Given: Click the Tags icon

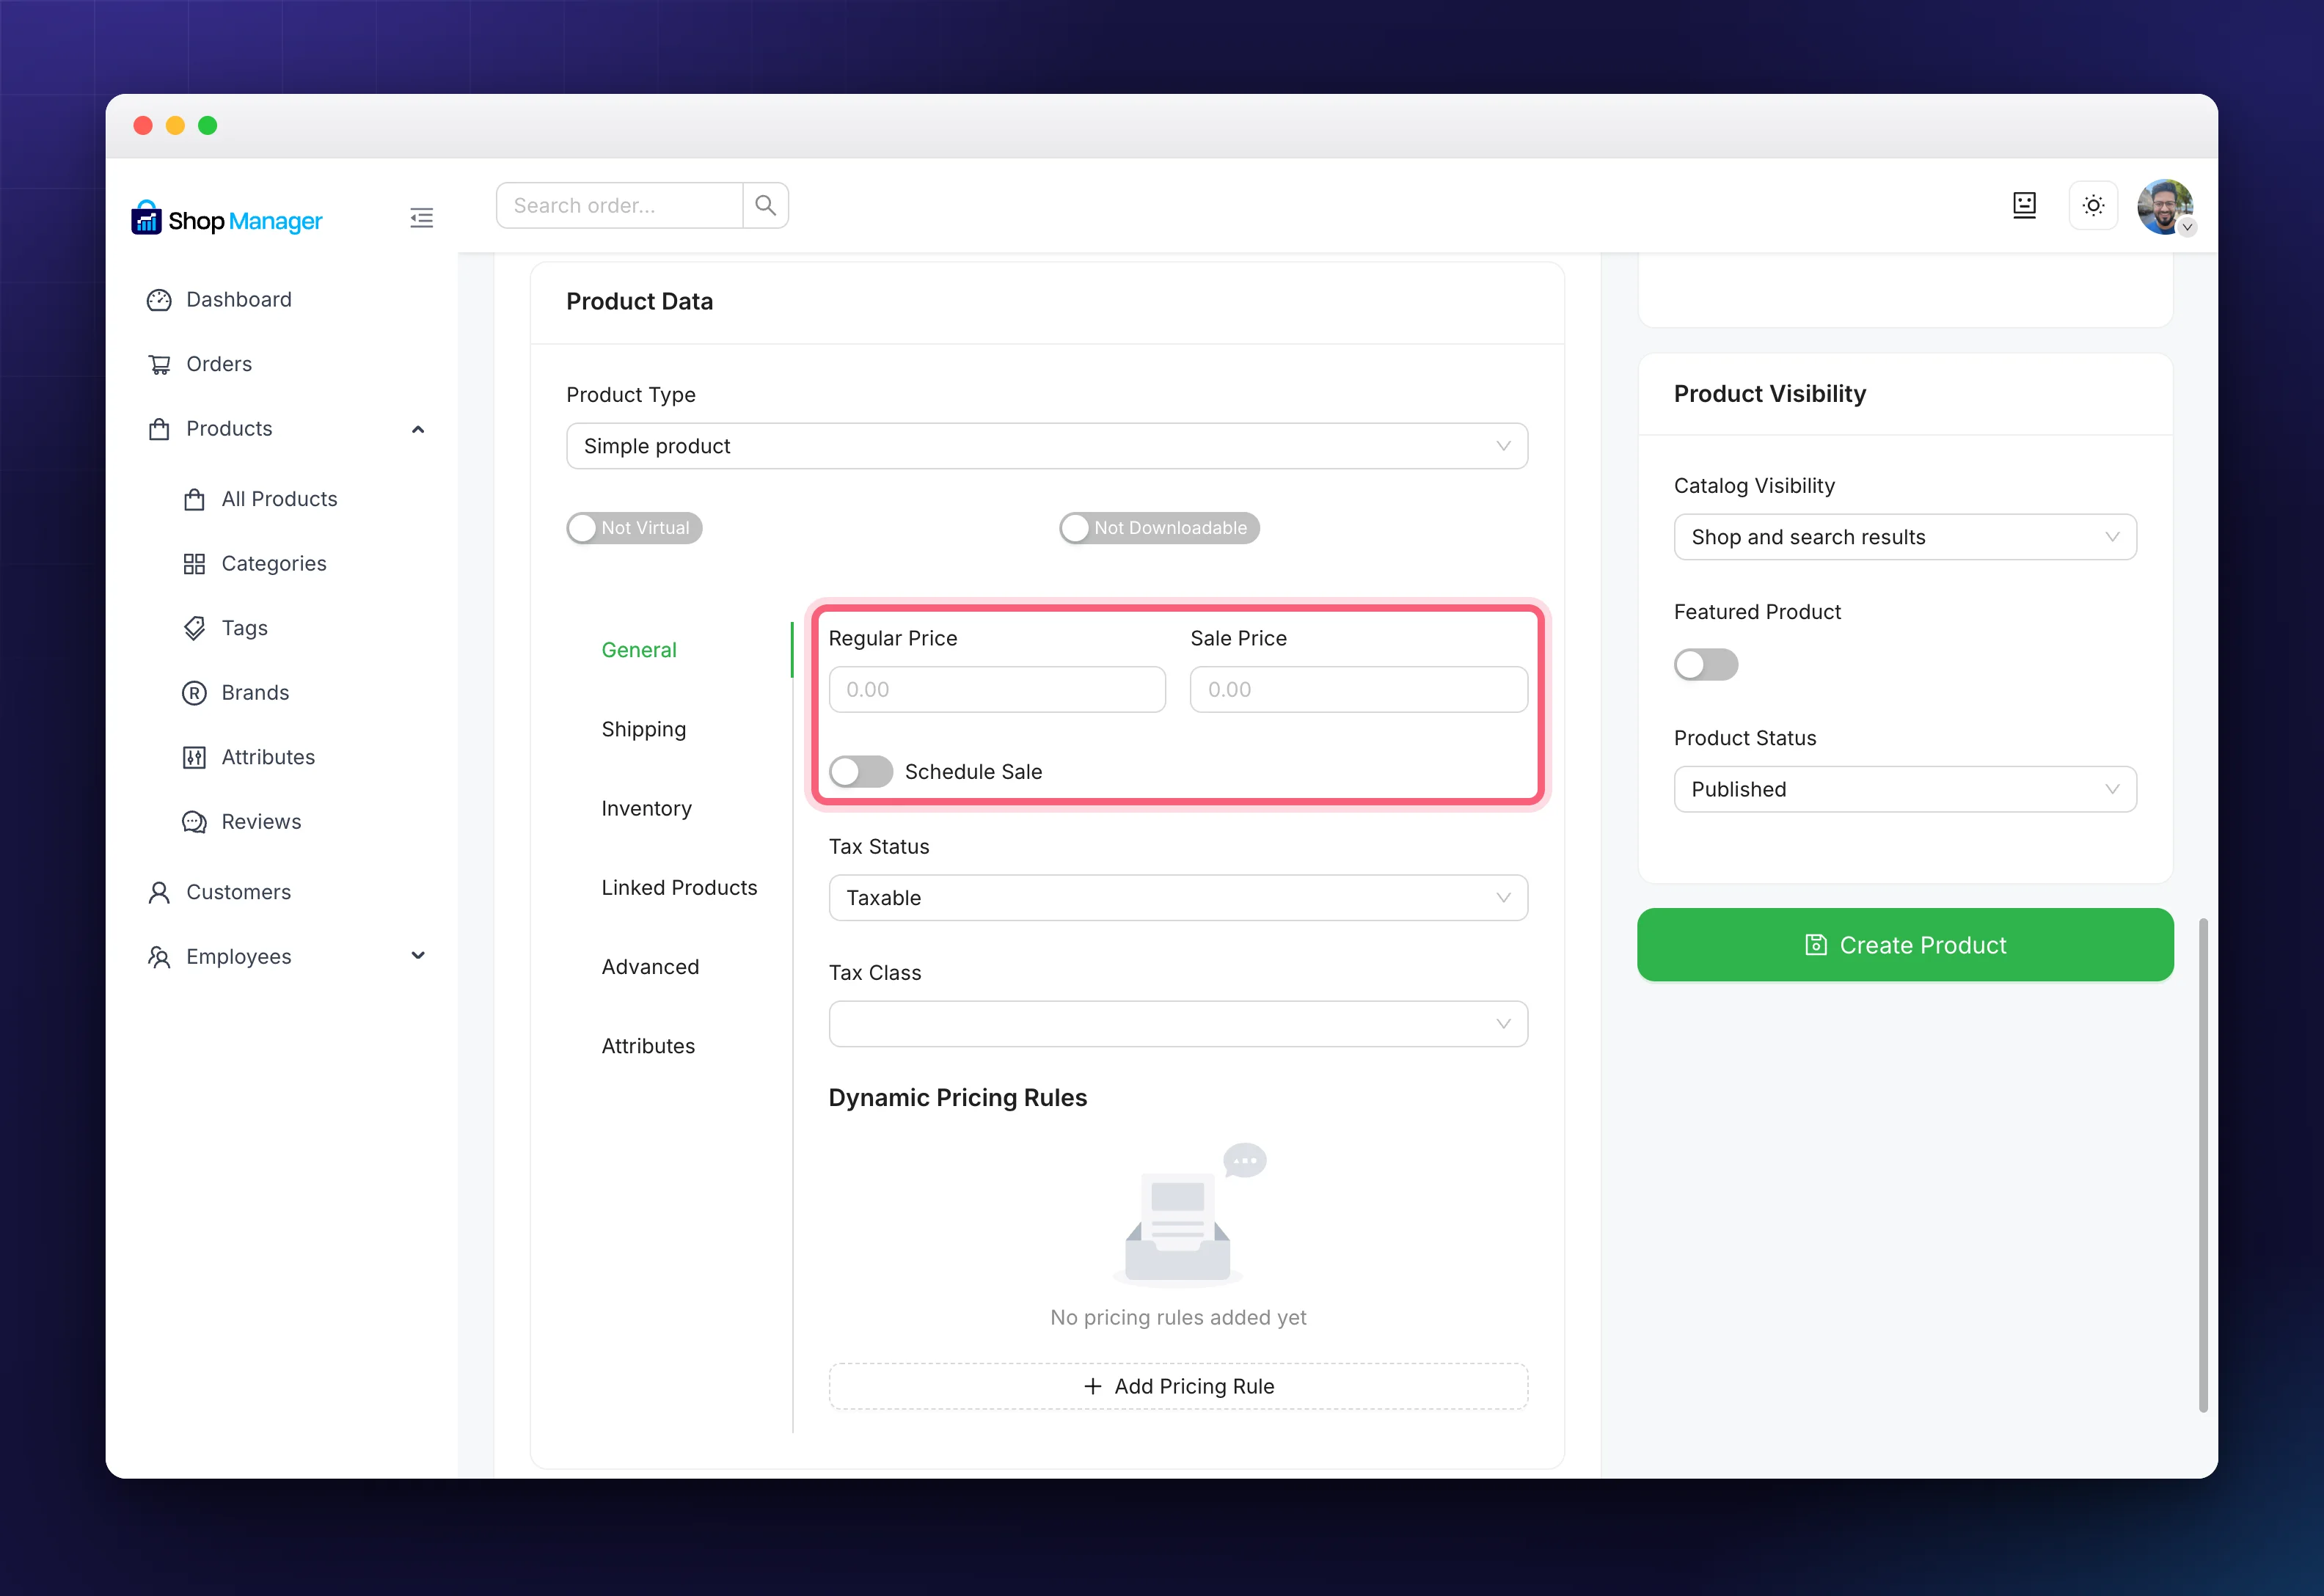Looking at the screenshot, I should [x=194, y=628].
